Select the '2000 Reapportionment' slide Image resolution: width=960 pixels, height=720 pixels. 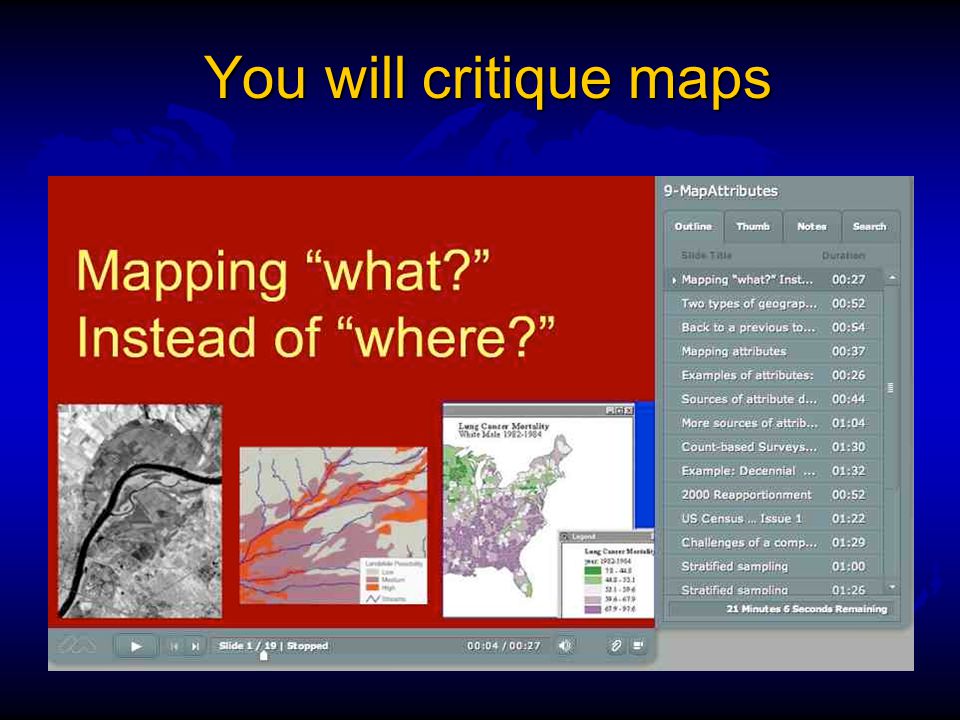tap(774, 495)
